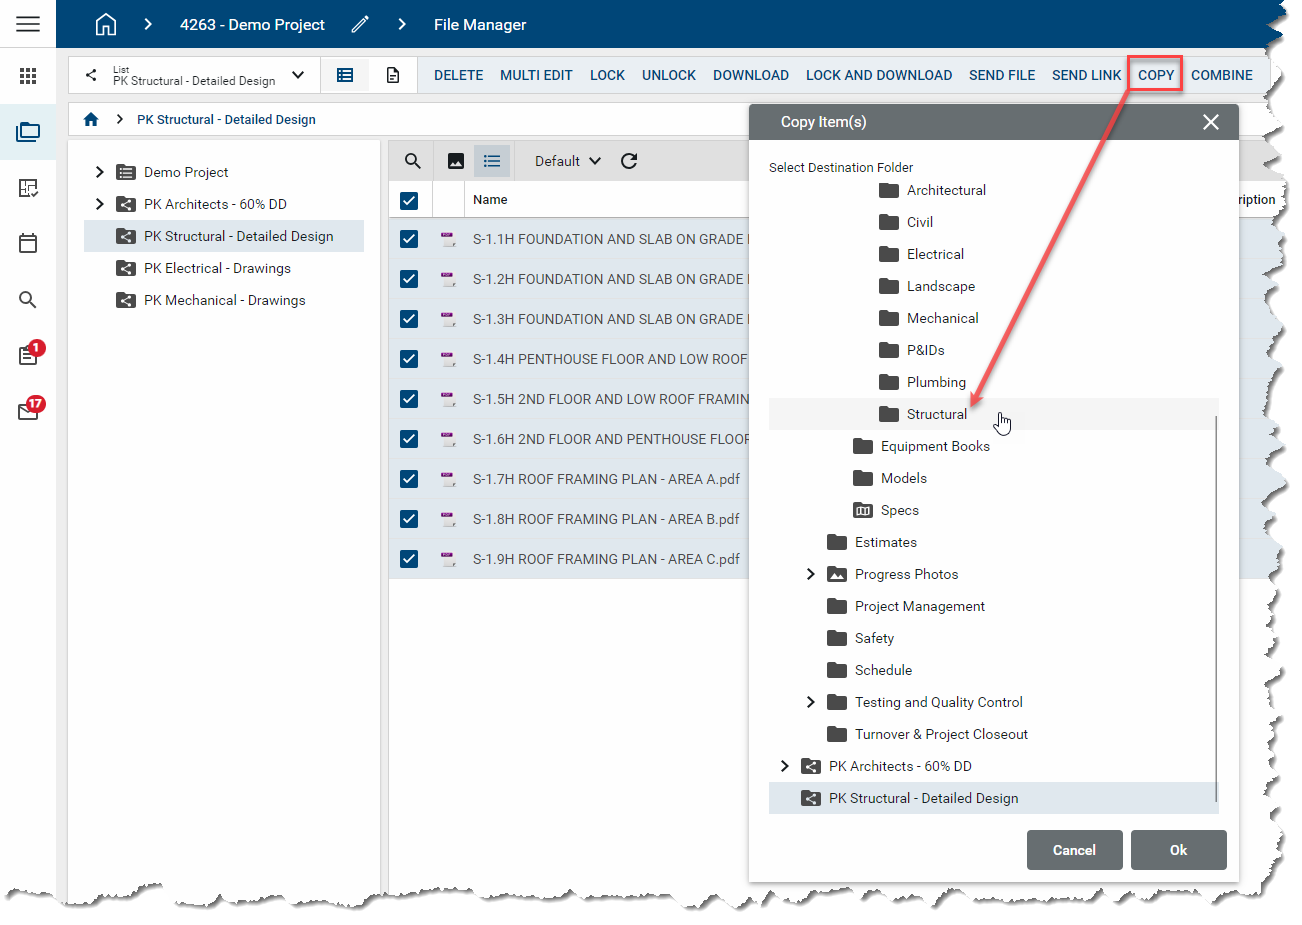This screenshot has height=925, width=1302.
Task: Switch to thumbnail image view icon
Action: [456, 161]
